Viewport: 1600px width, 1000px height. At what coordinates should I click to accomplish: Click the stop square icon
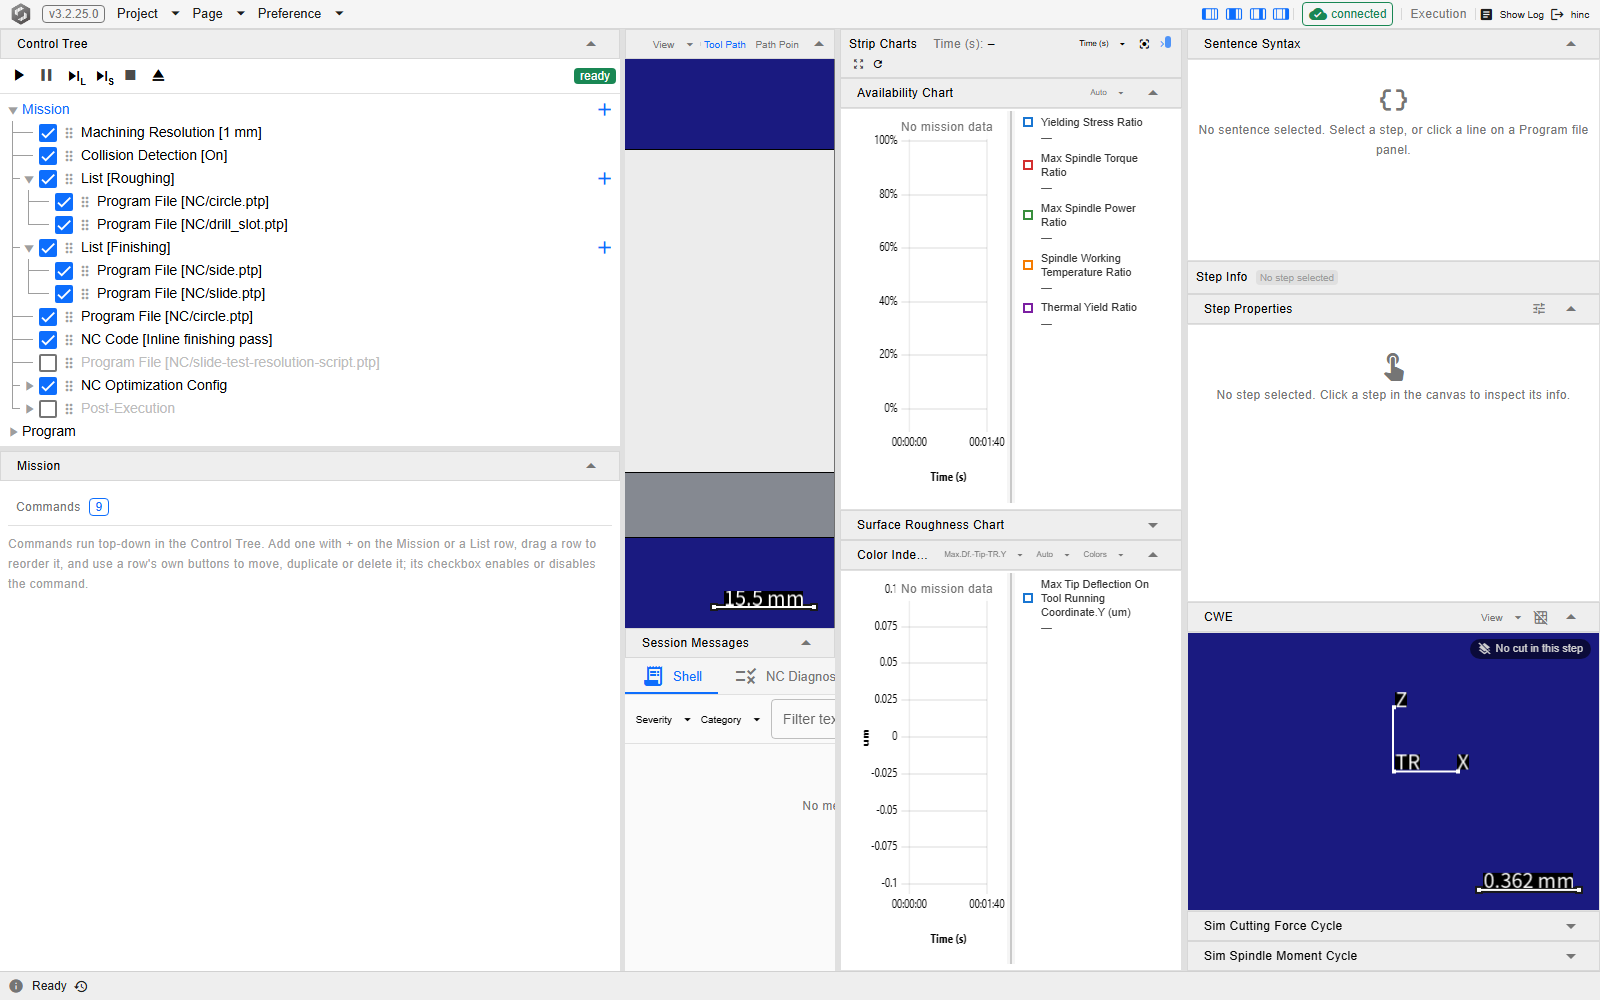coord(130,75)
